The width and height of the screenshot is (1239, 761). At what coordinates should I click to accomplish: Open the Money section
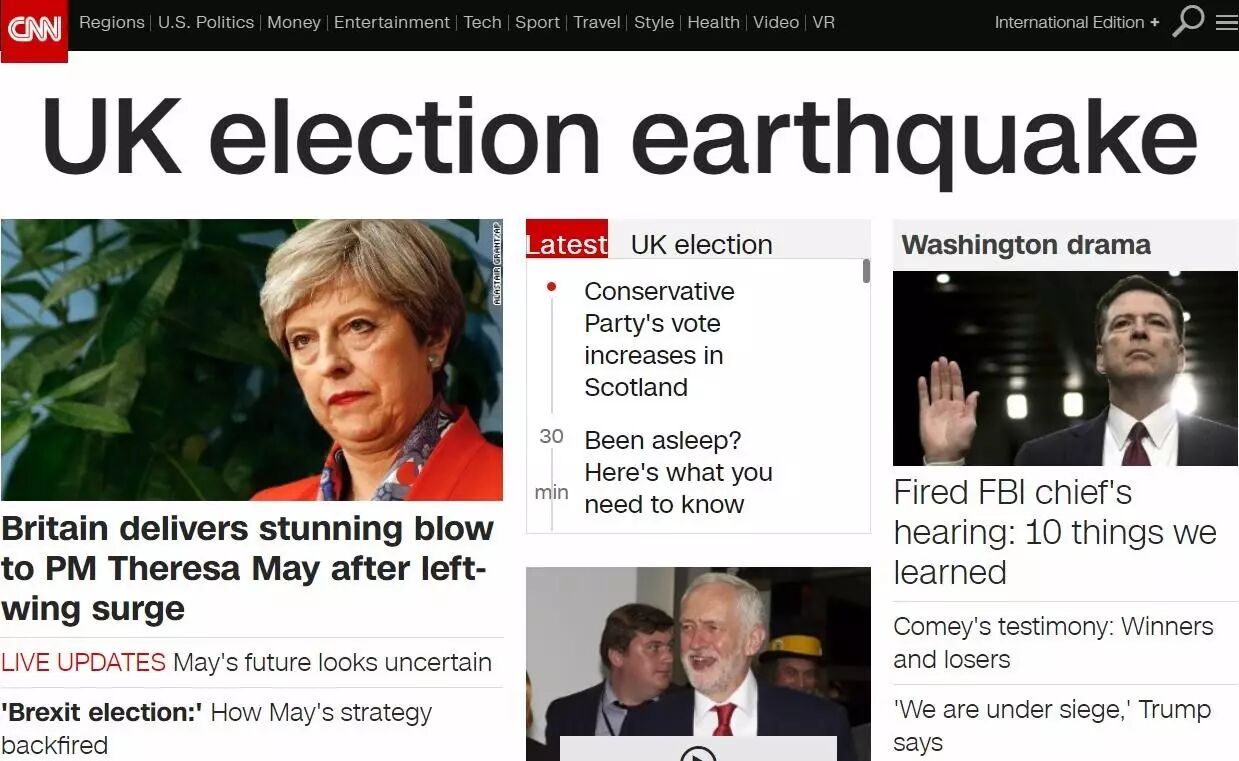click(x=294, y=22)
